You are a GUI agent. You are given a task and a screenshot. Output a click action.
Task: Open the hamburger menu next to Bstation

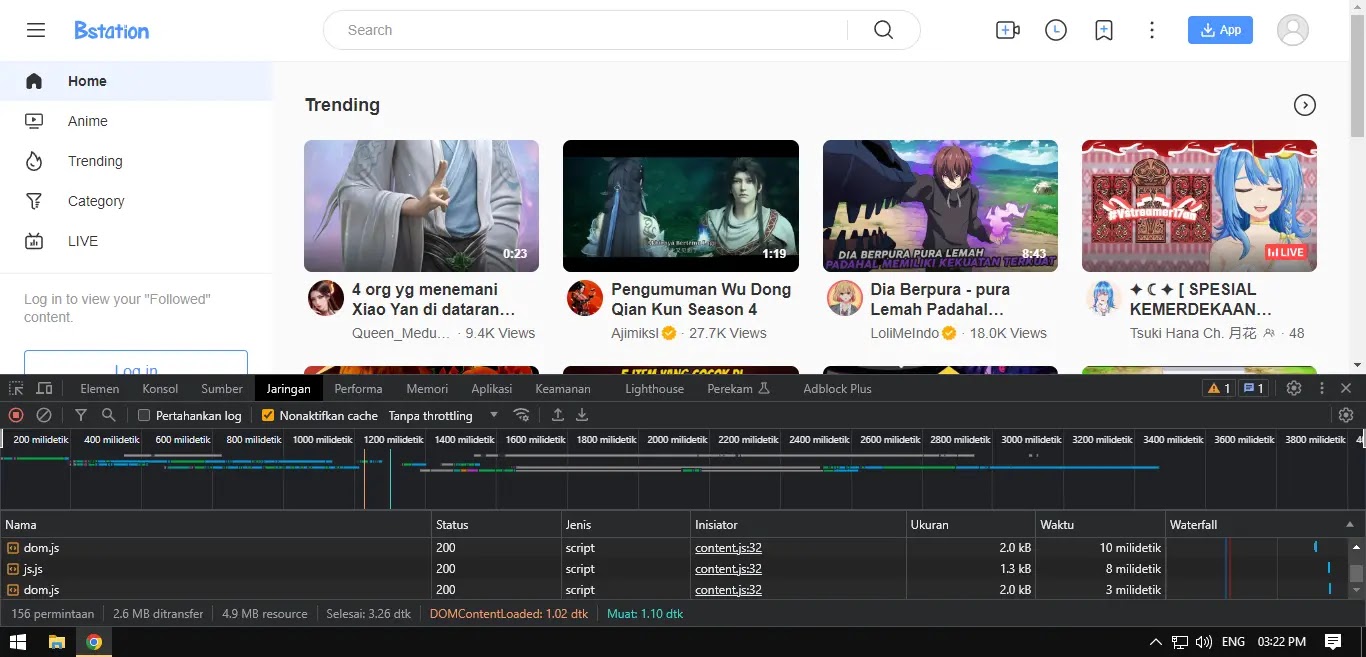36,30
